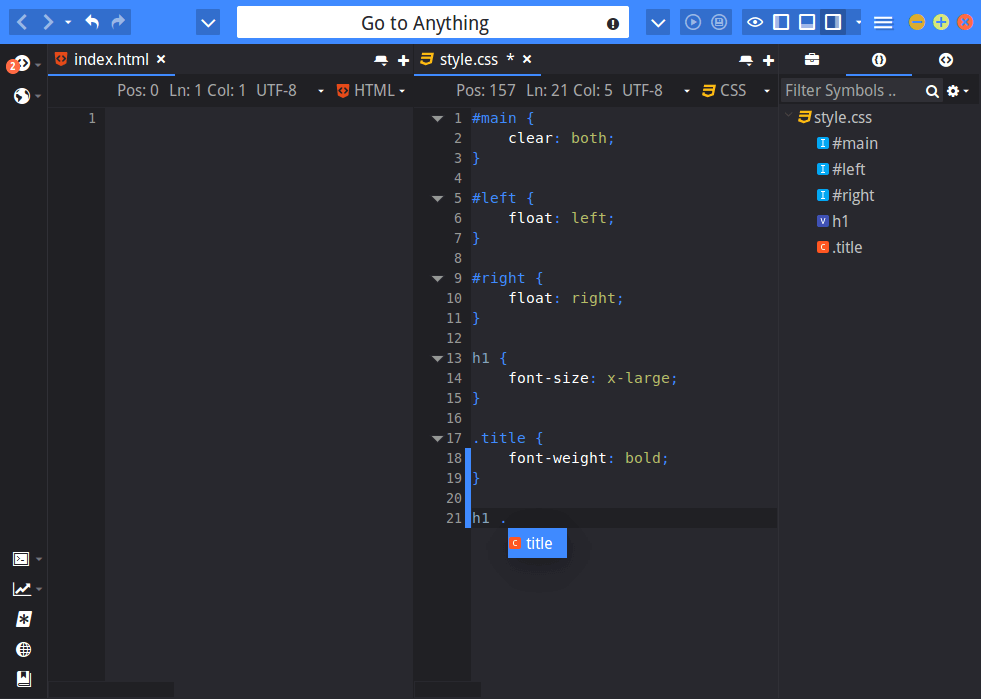Open the terminal icon in left sidebar
This screenshot has width=981, height=699.
[21, 558]
